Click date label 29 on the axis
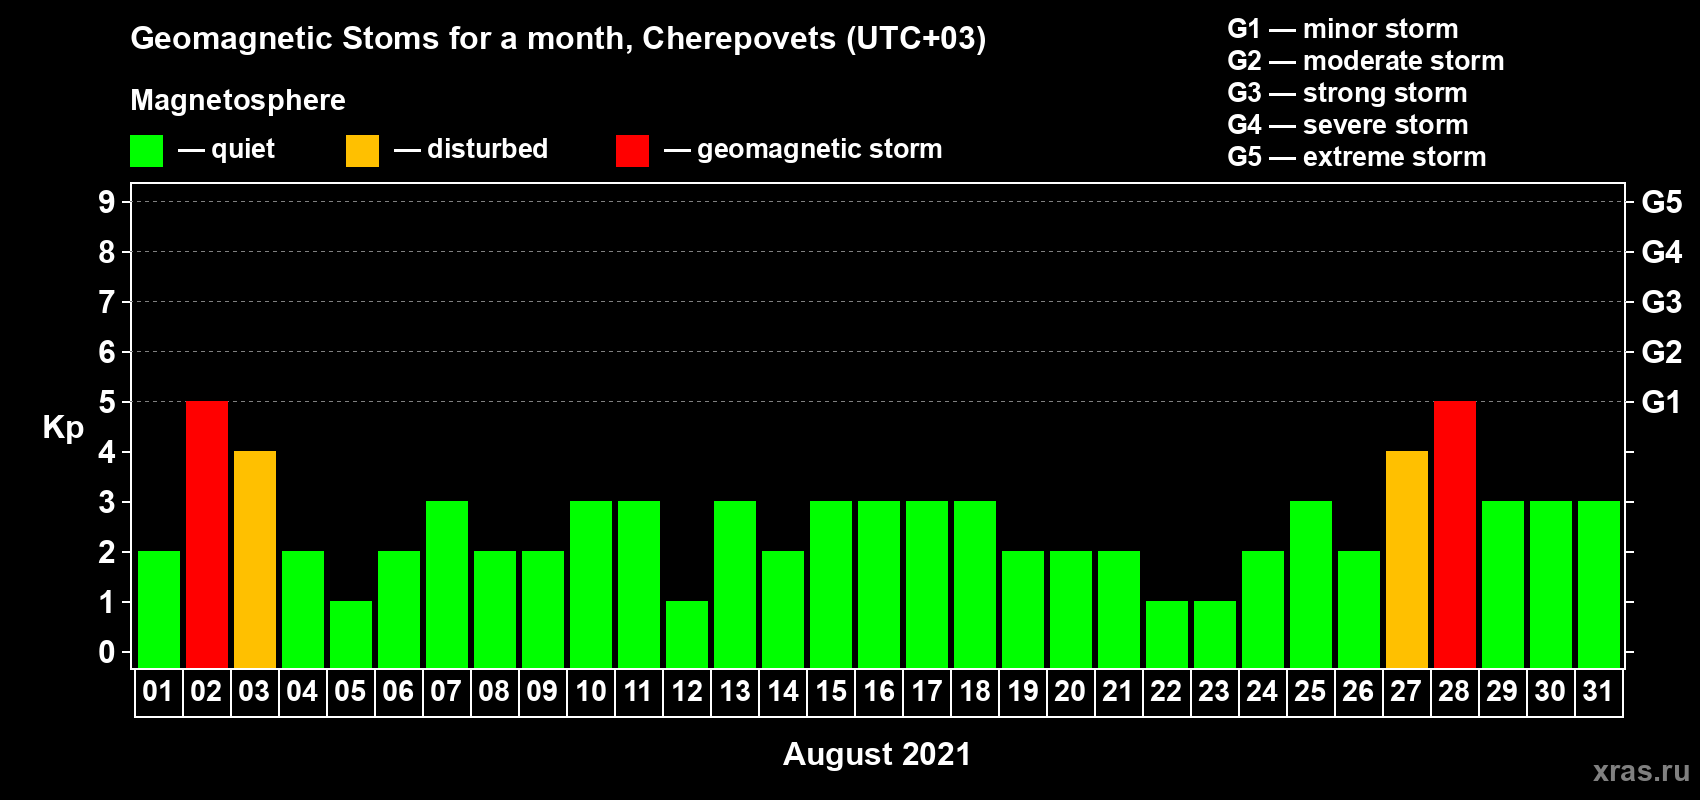This screenshot has width=1700, height=800. tap(1502, 691)
